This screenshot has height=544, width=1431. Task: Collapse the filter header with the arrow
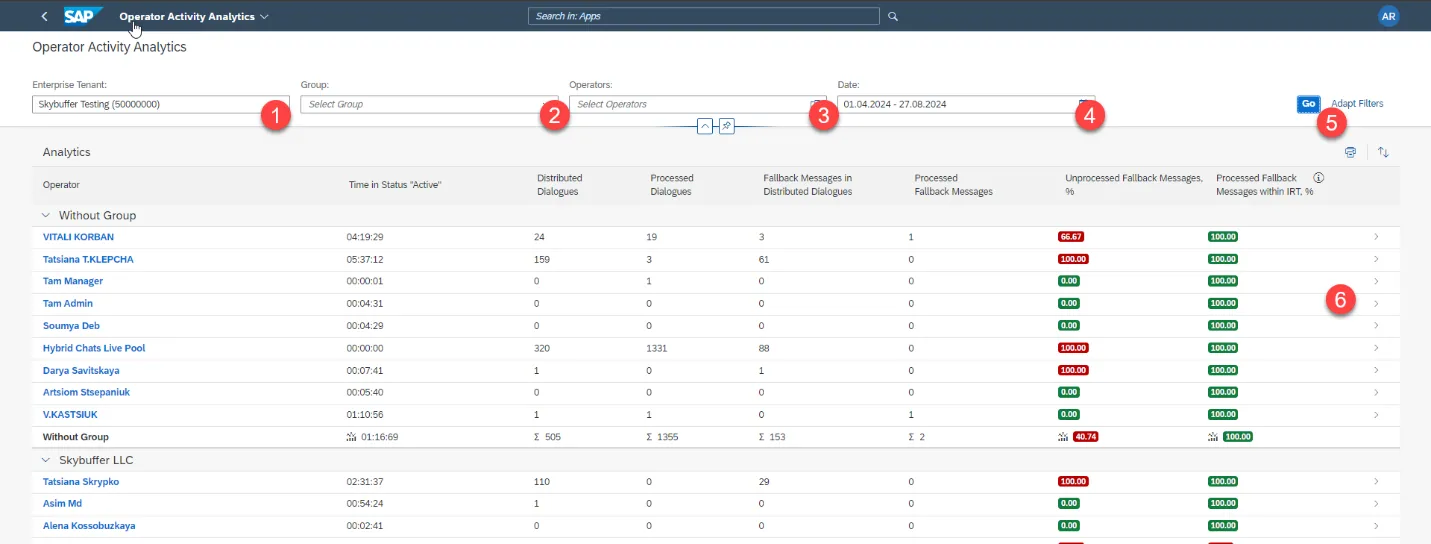(x=704, y=127)
